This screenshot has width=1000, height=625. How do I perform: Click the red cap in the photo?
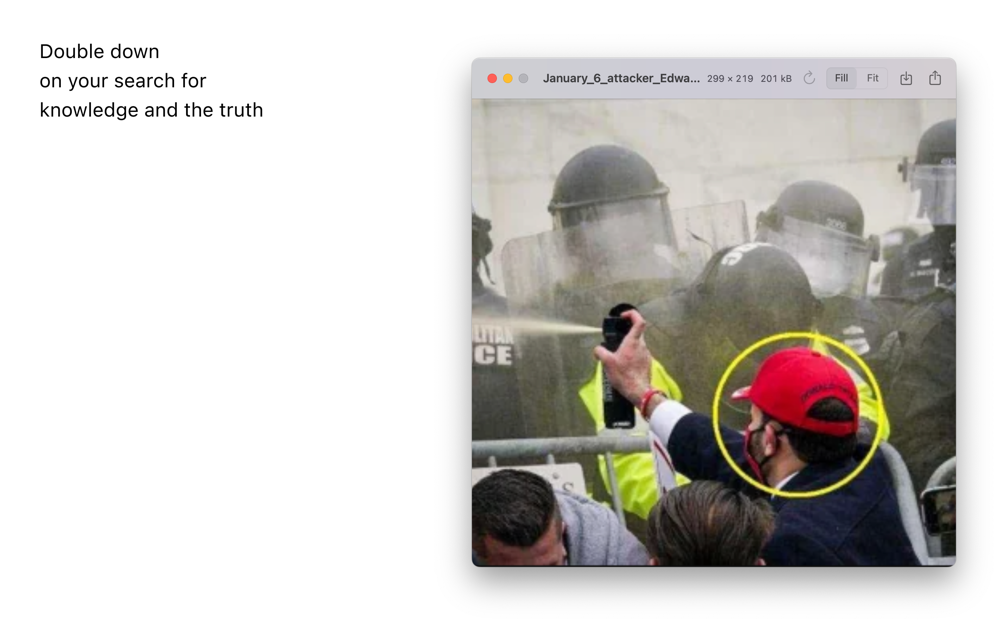click(800, 389)
